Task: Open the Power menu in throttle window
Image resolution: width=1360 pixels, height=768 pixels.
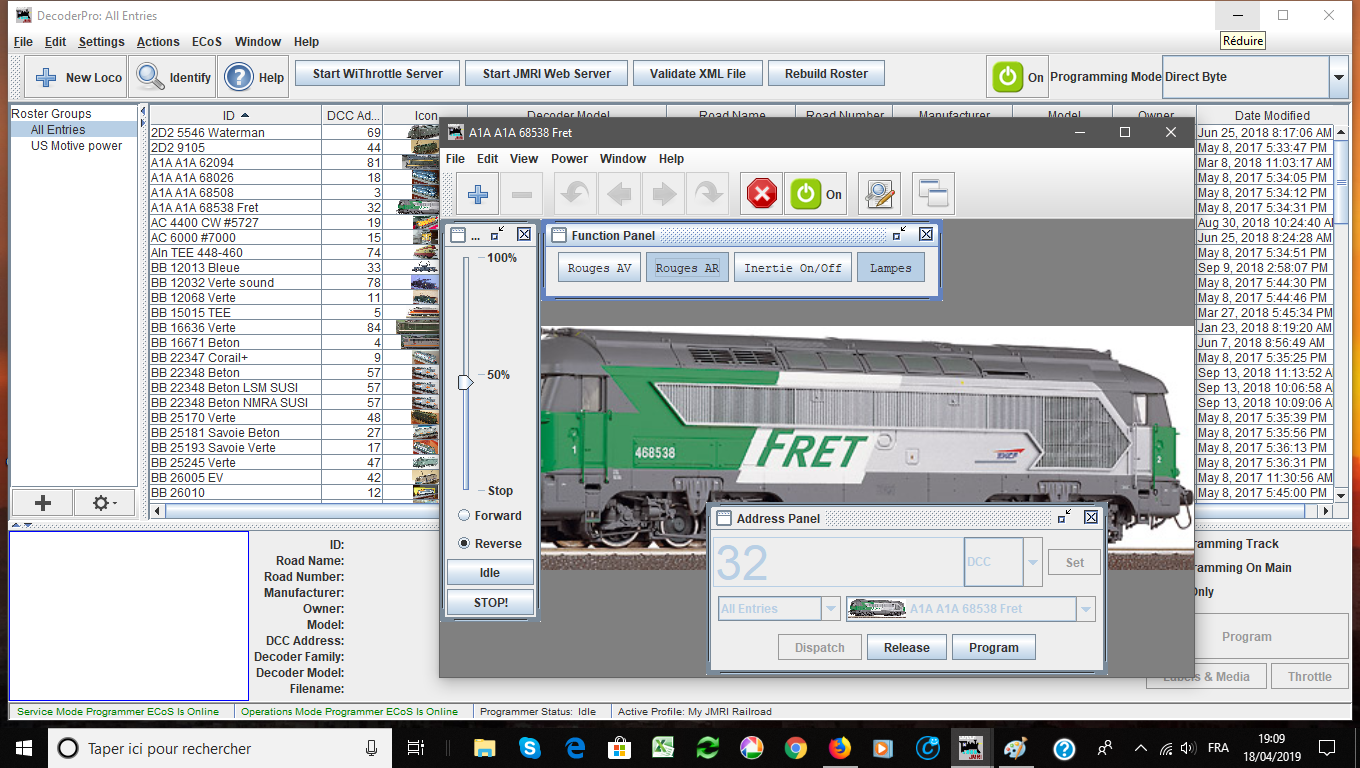Action: (569, 159)
